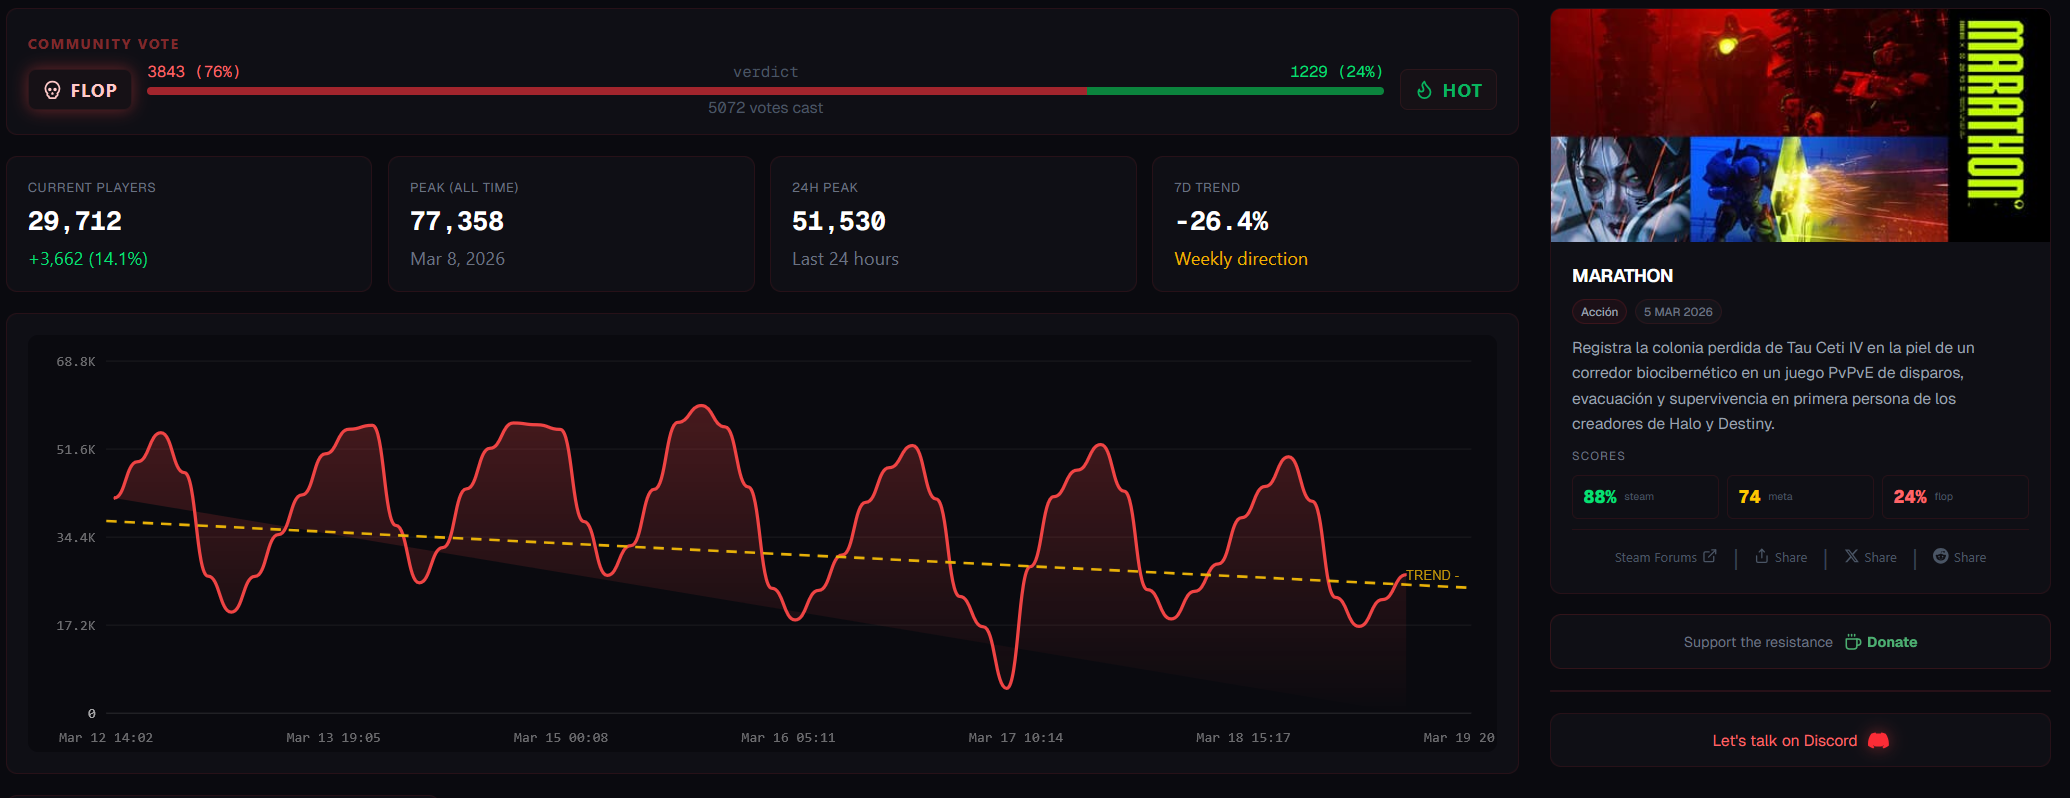
Task: Open the Let's talk on Discord link
Action: 1800,740
